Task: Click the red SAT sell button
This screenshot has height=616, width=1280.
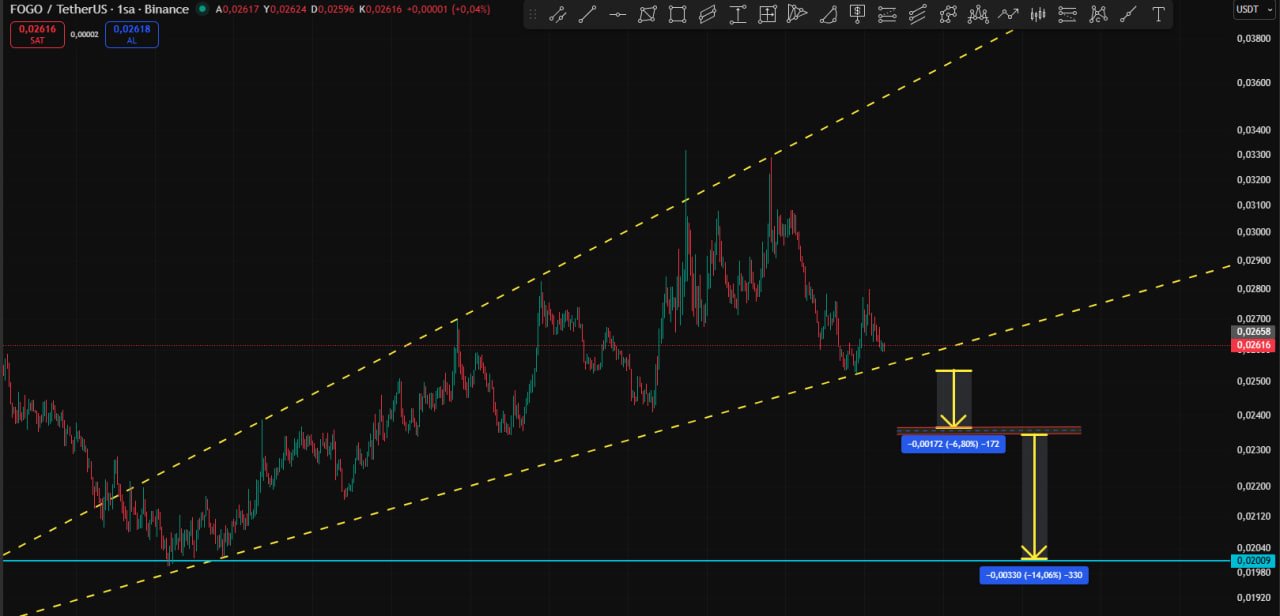Action: pyautogui.click(x=38, y=34)
